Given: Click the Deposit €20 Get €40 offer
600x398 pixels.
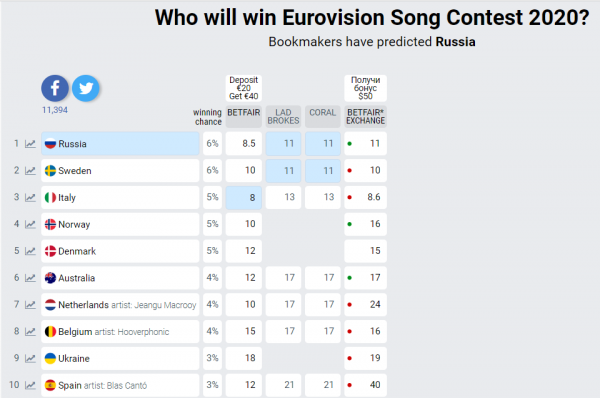Looking at the screenshot, I should (244, 88).
